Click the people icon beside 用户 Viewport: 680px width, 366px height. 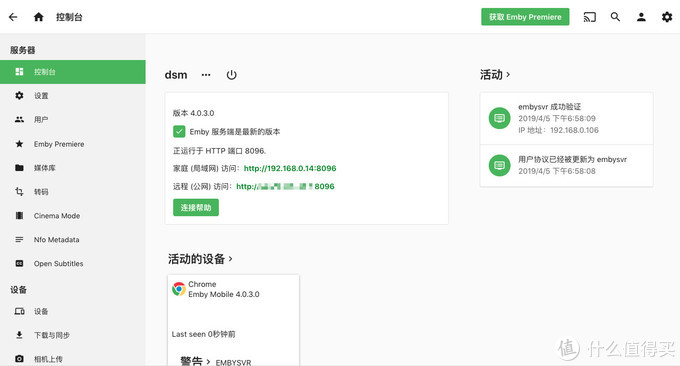19,119
